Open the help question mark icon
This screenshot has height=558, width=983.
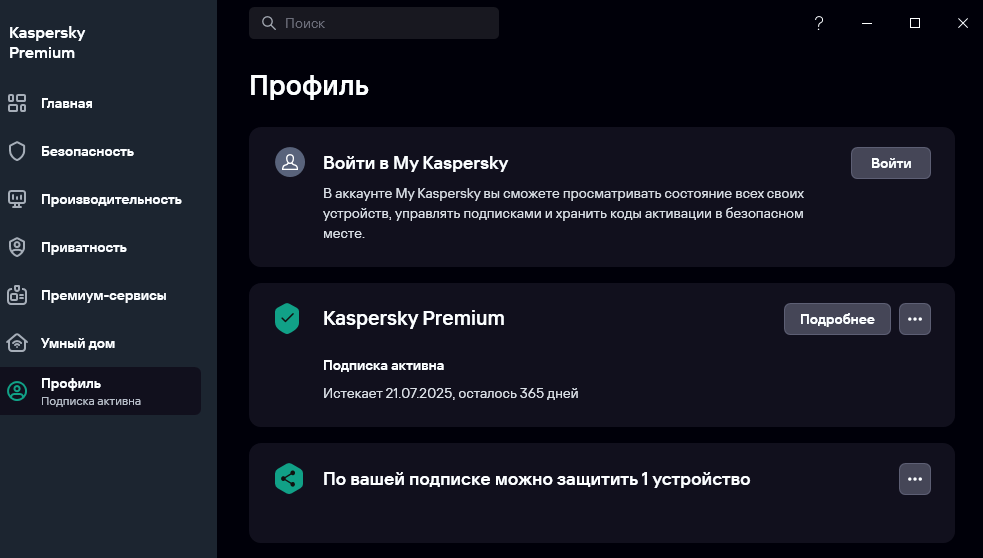(819, 23)
